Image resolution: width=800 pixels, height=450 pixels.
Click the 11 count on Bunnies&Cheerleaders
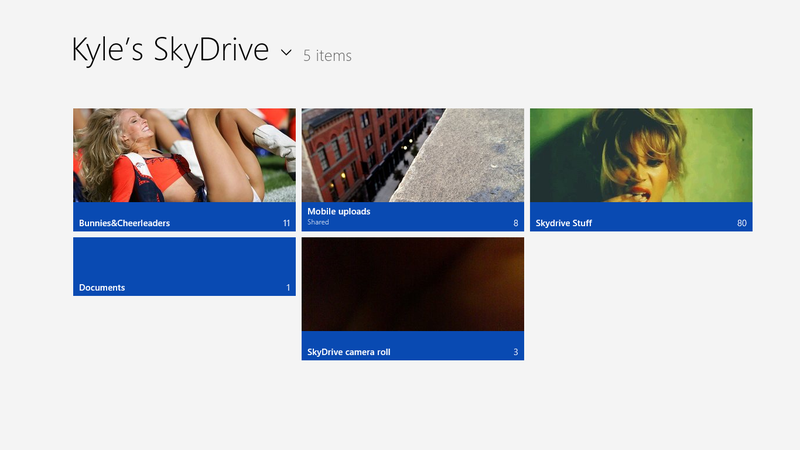click(x=286, y=223)
